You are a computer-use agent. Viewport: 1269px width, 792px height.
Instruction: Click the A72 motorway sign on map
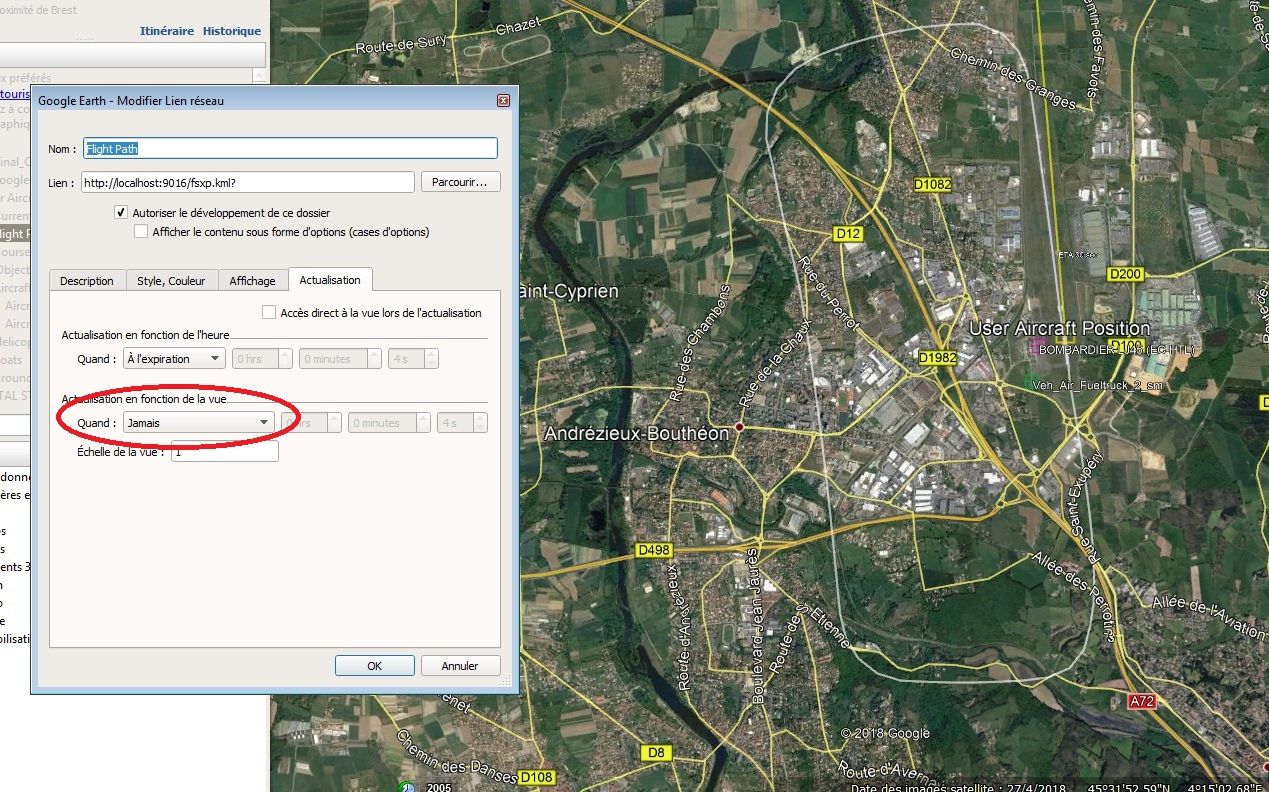tap(1141, 702)
